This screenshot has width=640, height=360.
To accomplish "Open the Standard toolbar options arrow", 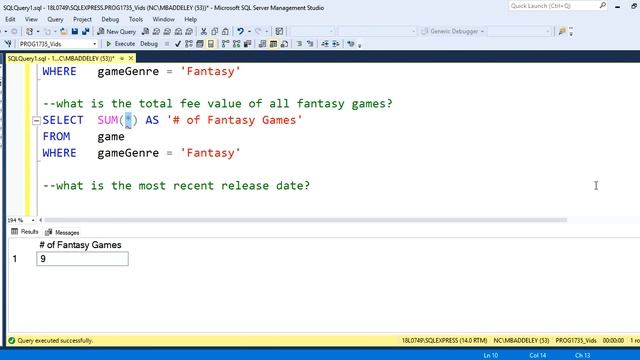I will tap(571, 31).
